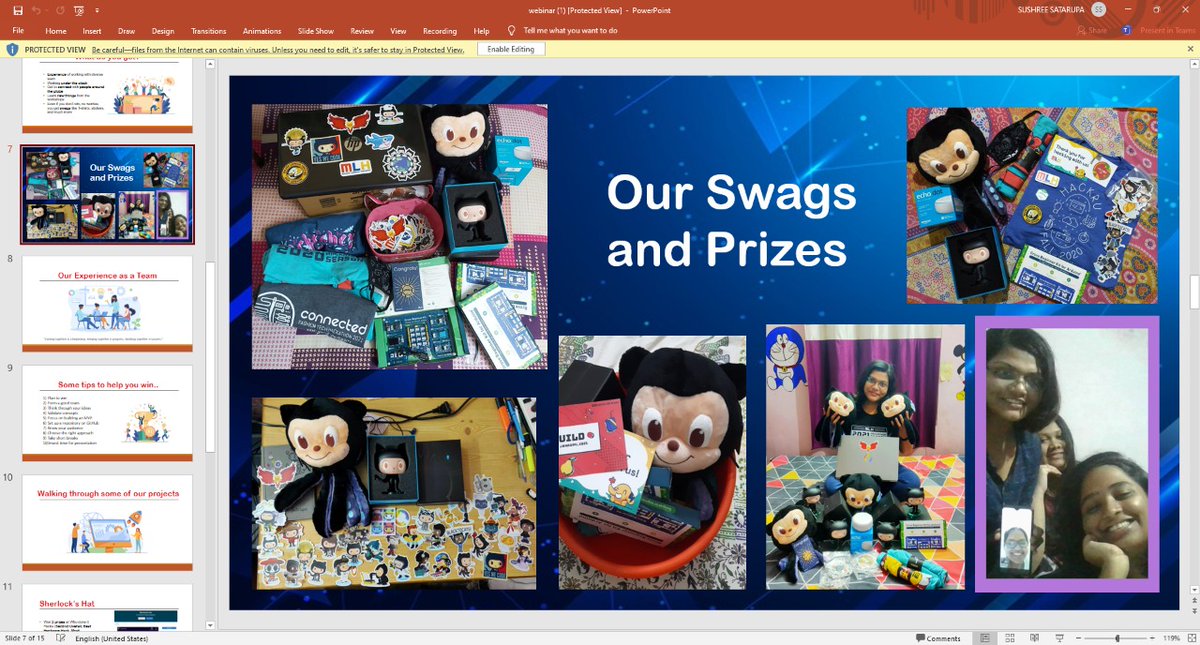Viewport: 1200px width, 645px height.
Task: Select slide 7 thumbnail Our Swags and Prizes
Action: coord(107,195)
